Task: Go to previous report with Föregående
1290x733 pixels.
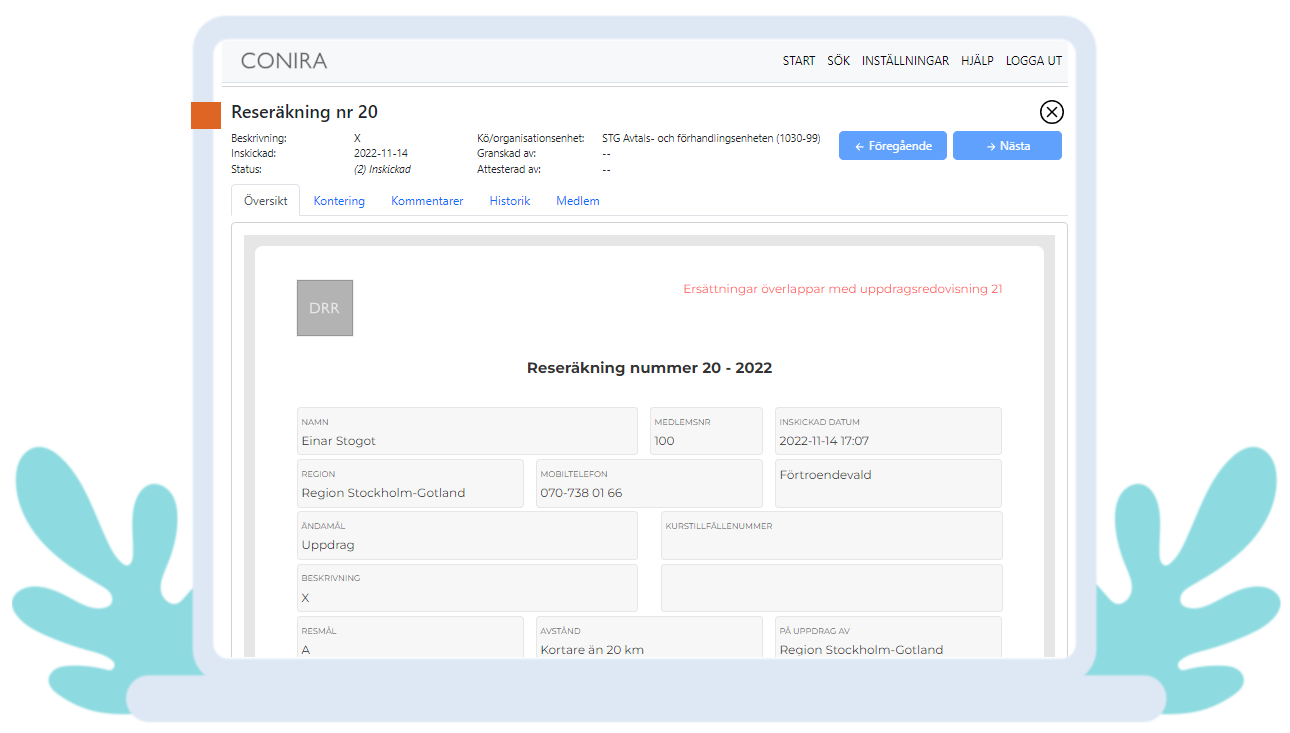Action: click(x=892, y=146)
